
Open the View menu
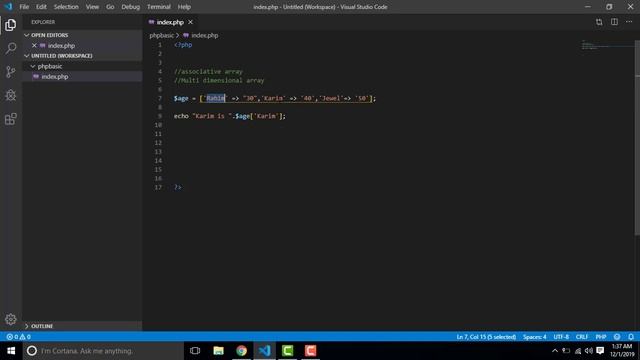[x=92, y=7]
